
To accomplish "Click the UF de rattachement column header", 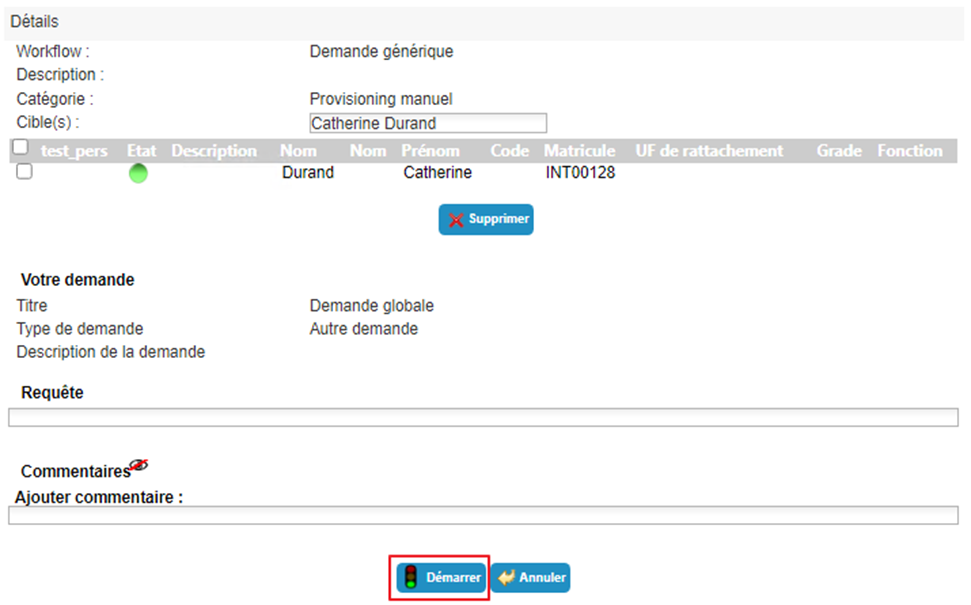I will tap(709, 151).
